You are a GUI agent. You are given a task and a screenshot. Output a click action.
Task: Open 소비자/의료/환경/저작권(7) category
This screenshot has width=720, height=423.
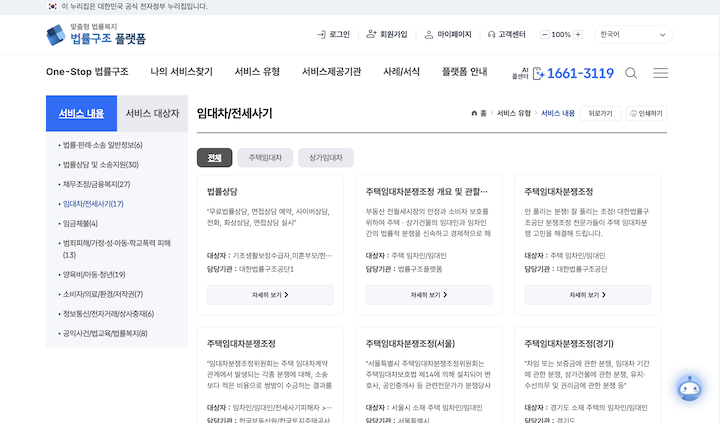(103, 294)
